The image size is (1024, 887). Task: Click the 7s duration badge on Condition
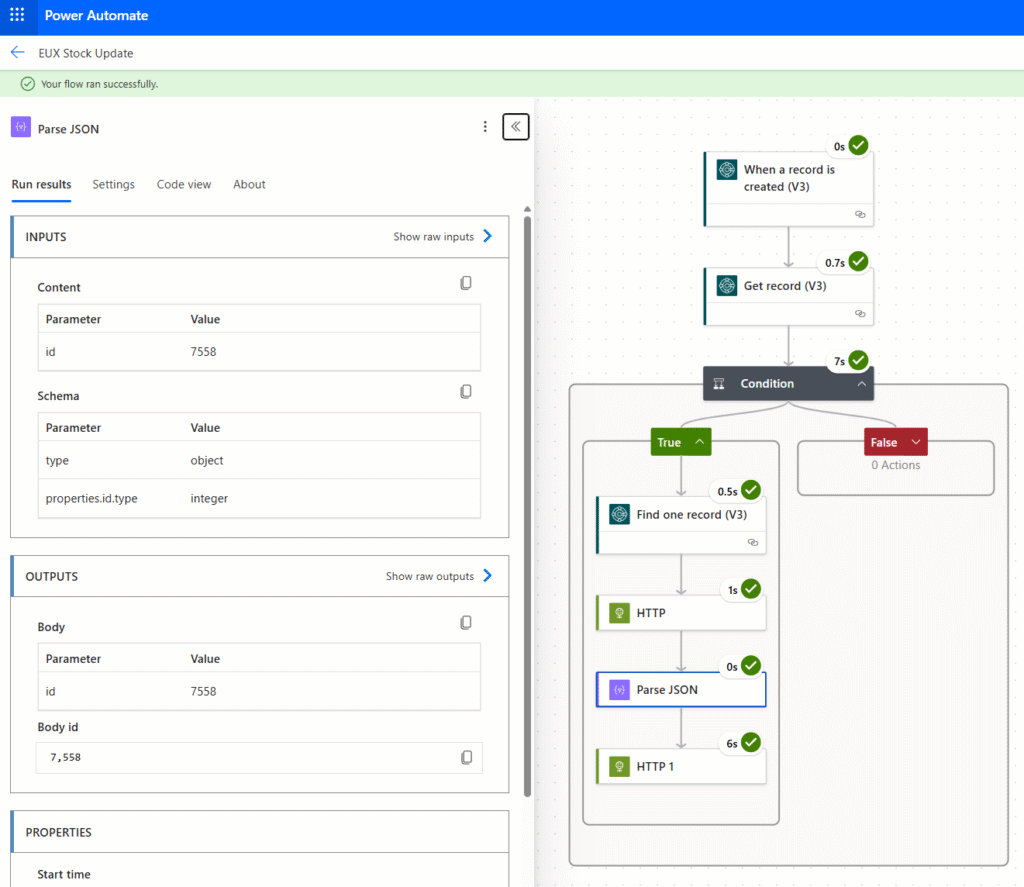[839, 361]
